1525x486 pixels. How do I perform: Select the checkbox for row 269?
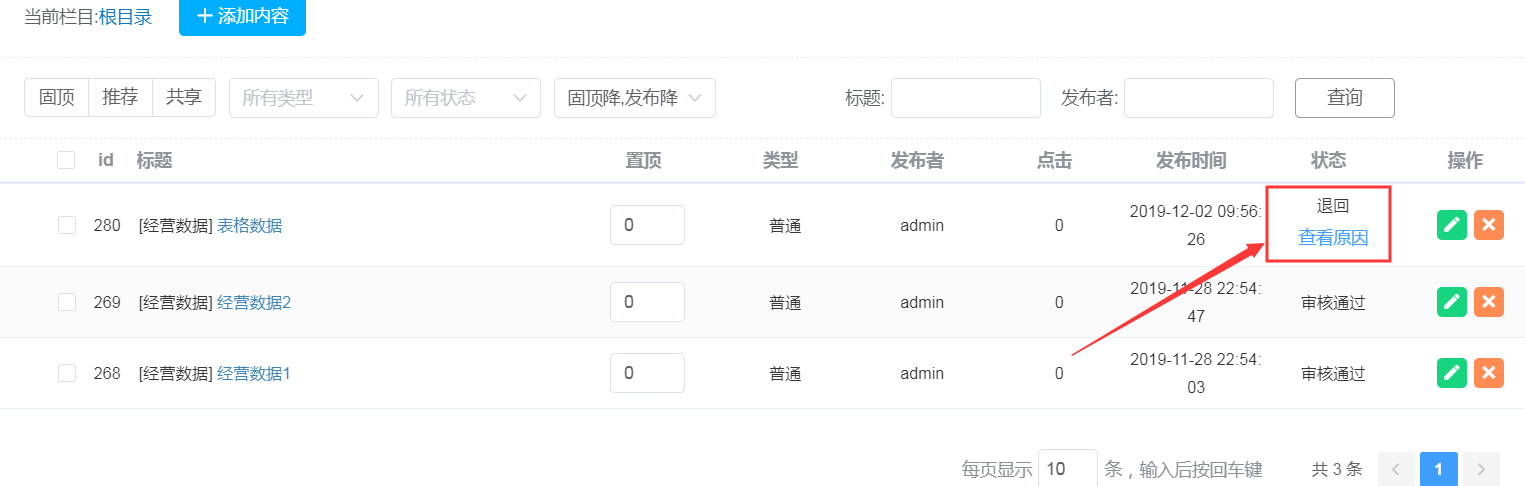pyautogui.click(x=67, y=302)
